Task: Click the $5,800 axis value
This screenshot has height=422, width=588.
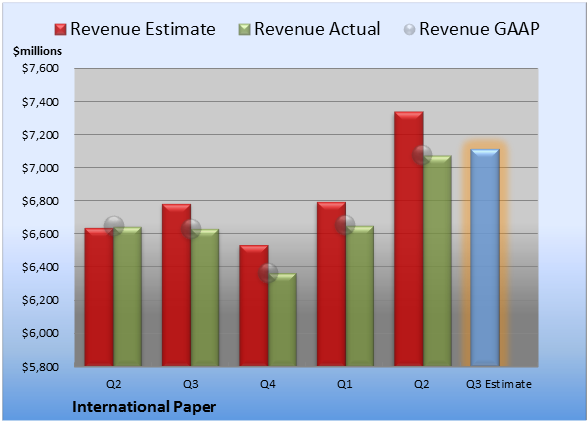Action: pyautogui.click(x=40, y=366)
